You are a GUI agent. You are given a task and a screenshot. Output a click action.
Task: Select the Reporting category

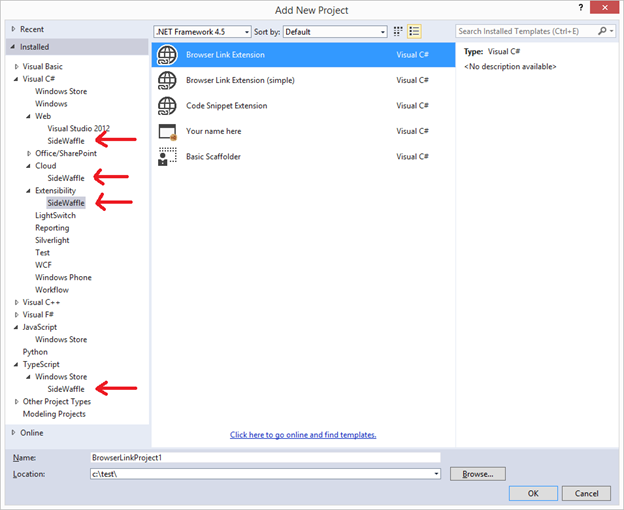click(52, 228)
